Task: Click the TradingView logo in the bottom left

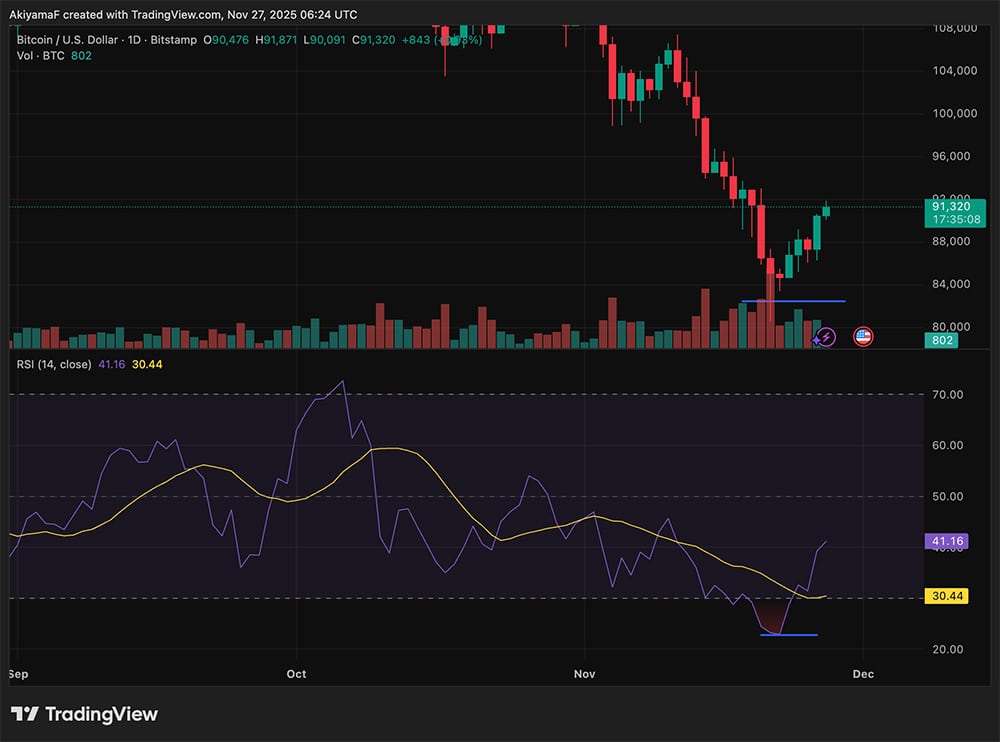Action: point(85,715)
